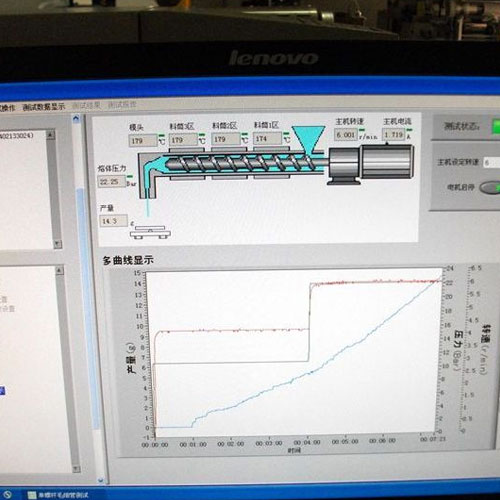Click the 多曲线显示 chart heading
Viewport: 500px width, 500px height.
tap(128, 260)
